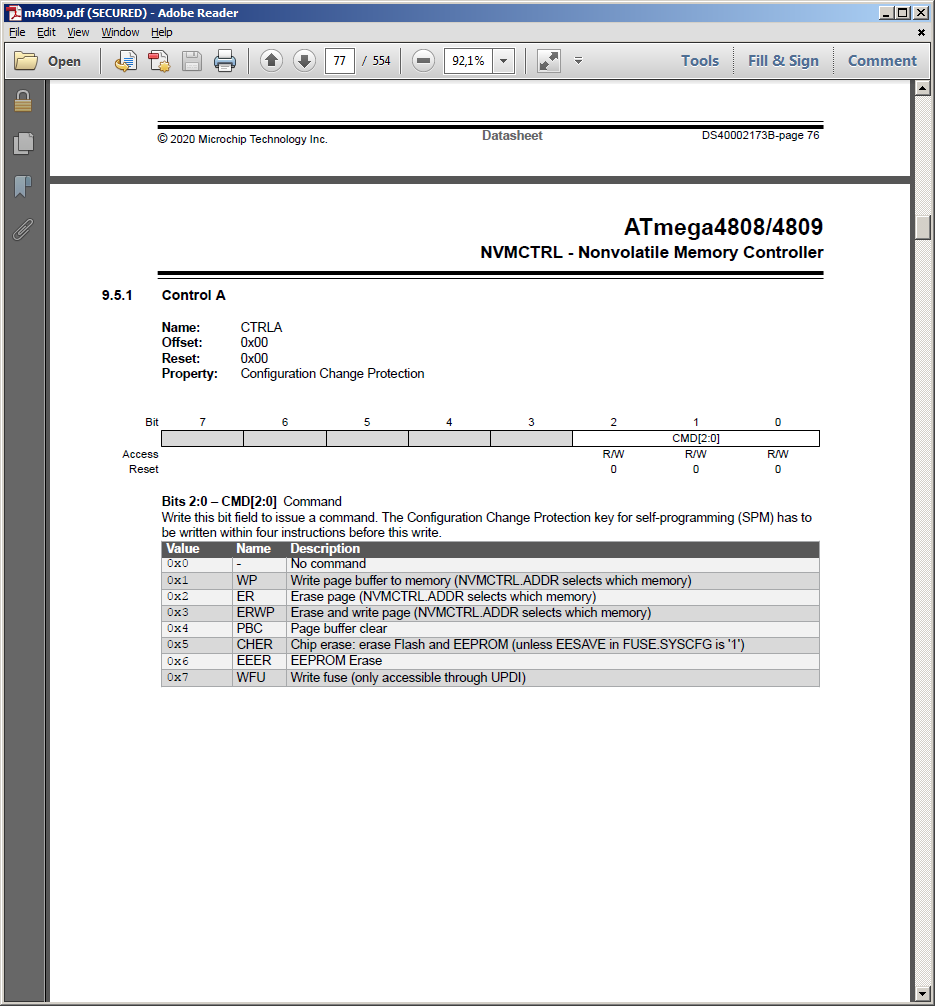Click the Open text label in toolbar
Viewport: 935px width, 1006px height.
pos(64,62)
